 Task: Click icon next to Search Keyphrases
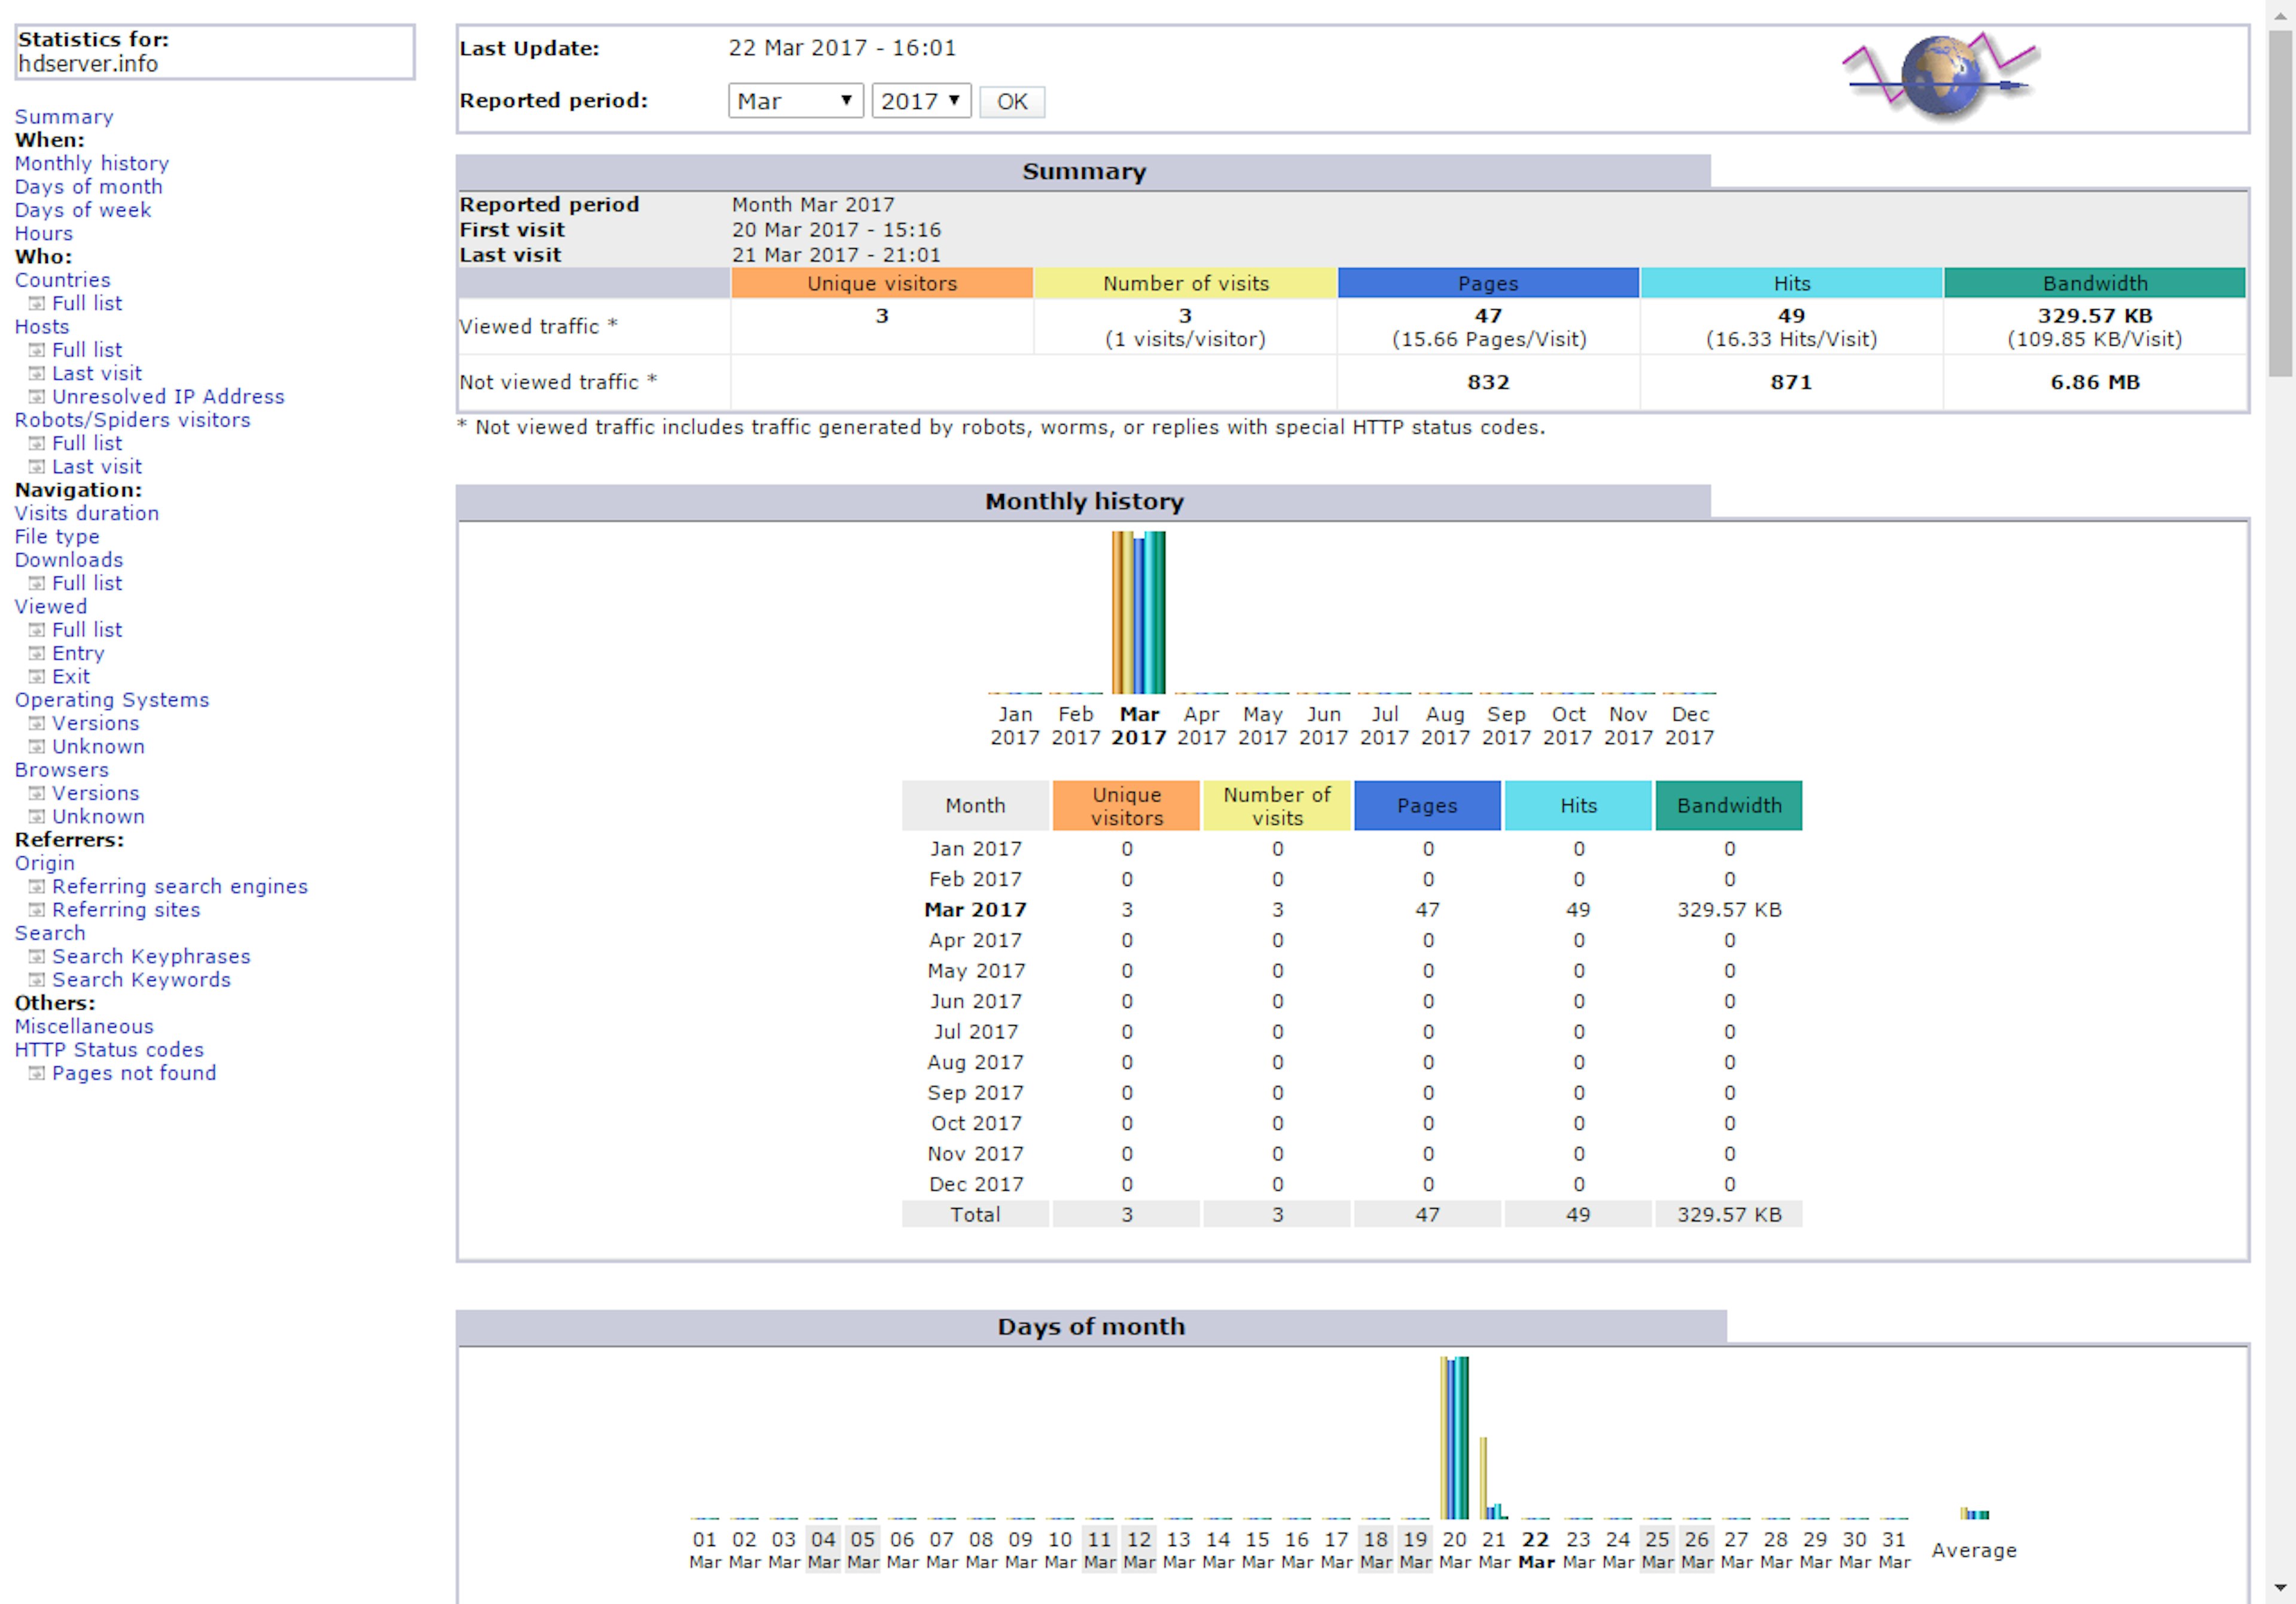click(x=37, y=957)
